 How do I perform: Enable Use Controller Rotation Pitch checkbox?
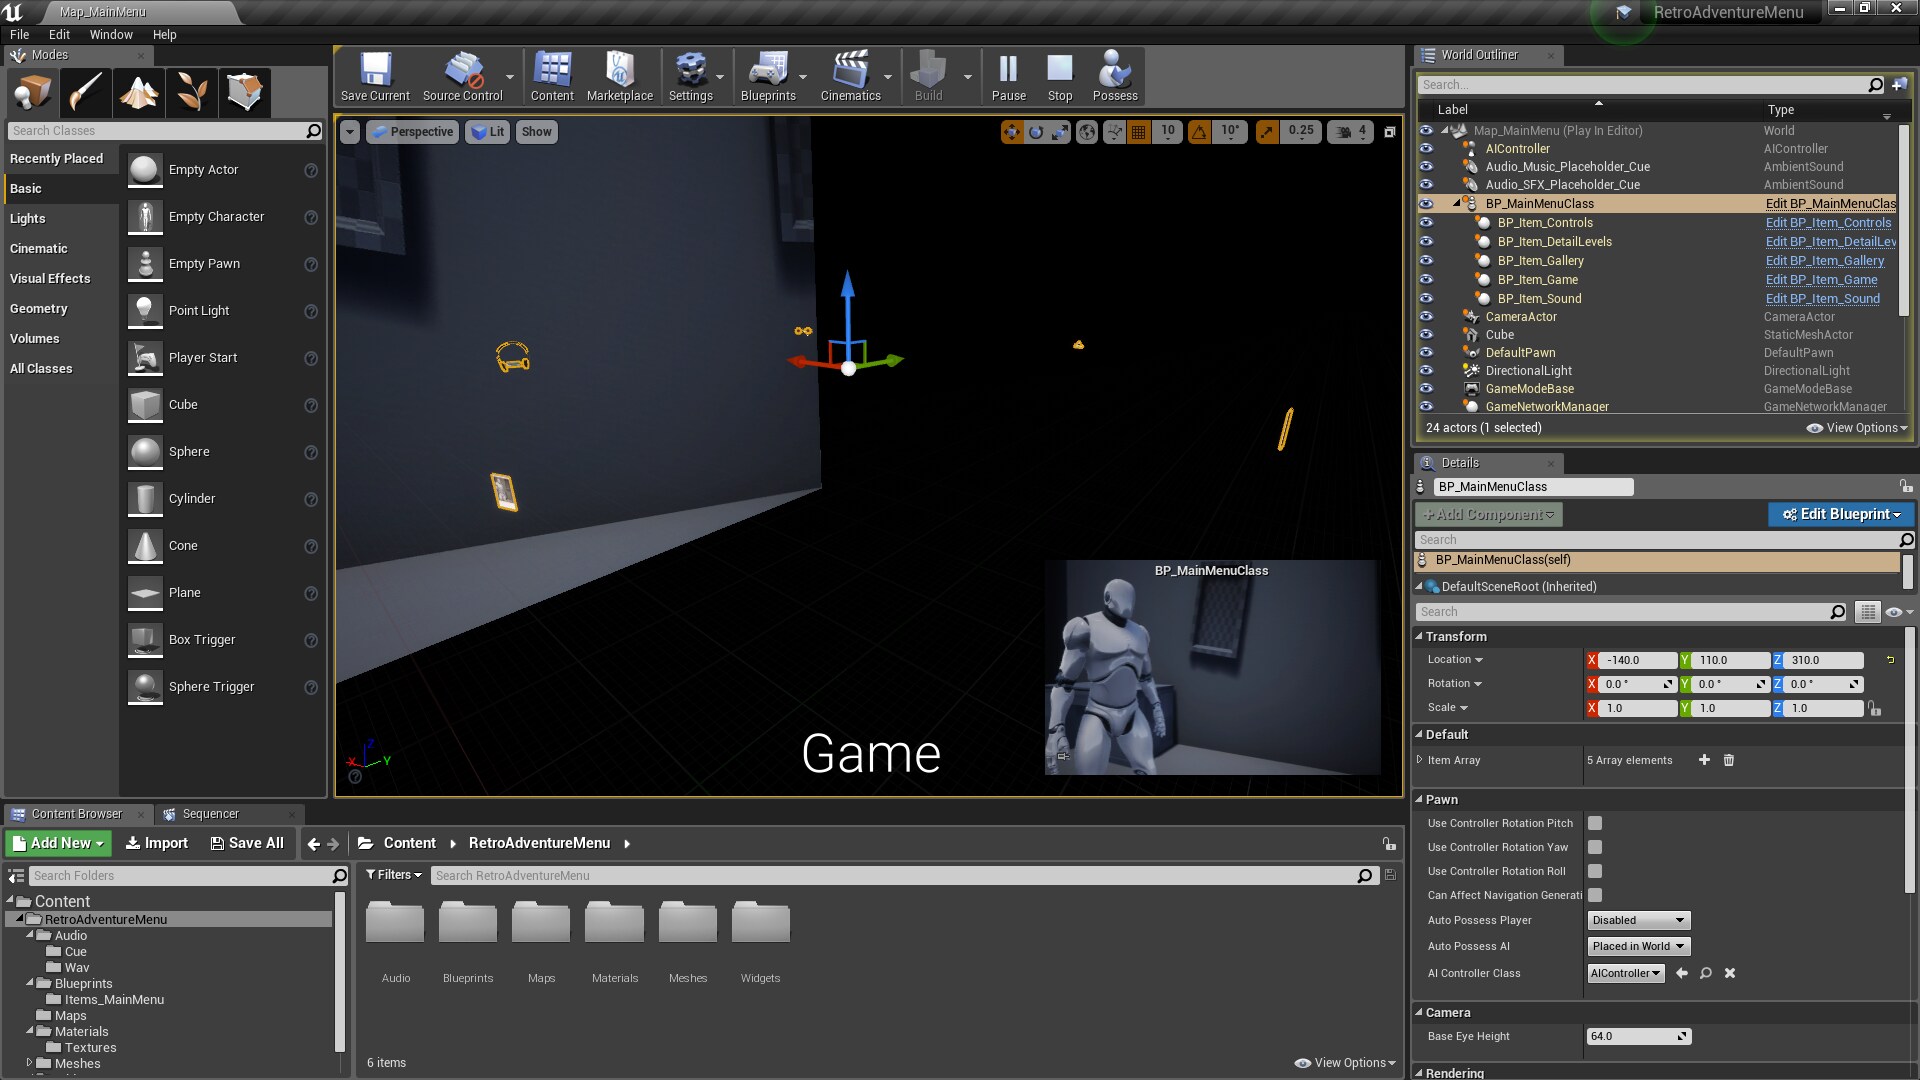coord(1595,823)
